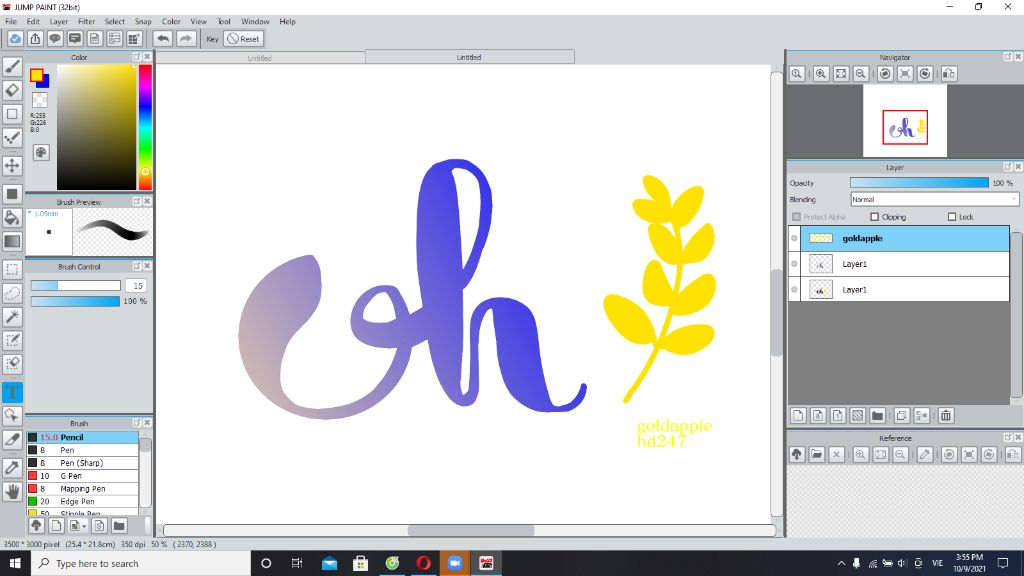Image resolution: width=1024 pixels, height=576 pixels.
Task: Click the add brush from cloud icon
Action: click(37, 525)
